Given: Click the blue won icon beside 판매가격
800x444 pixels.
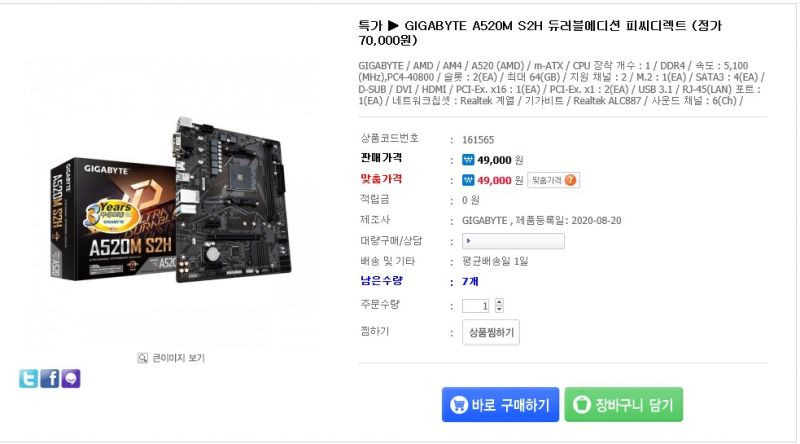Looking at the screenshot, I should pyautogui.click(x=468, y=160).
